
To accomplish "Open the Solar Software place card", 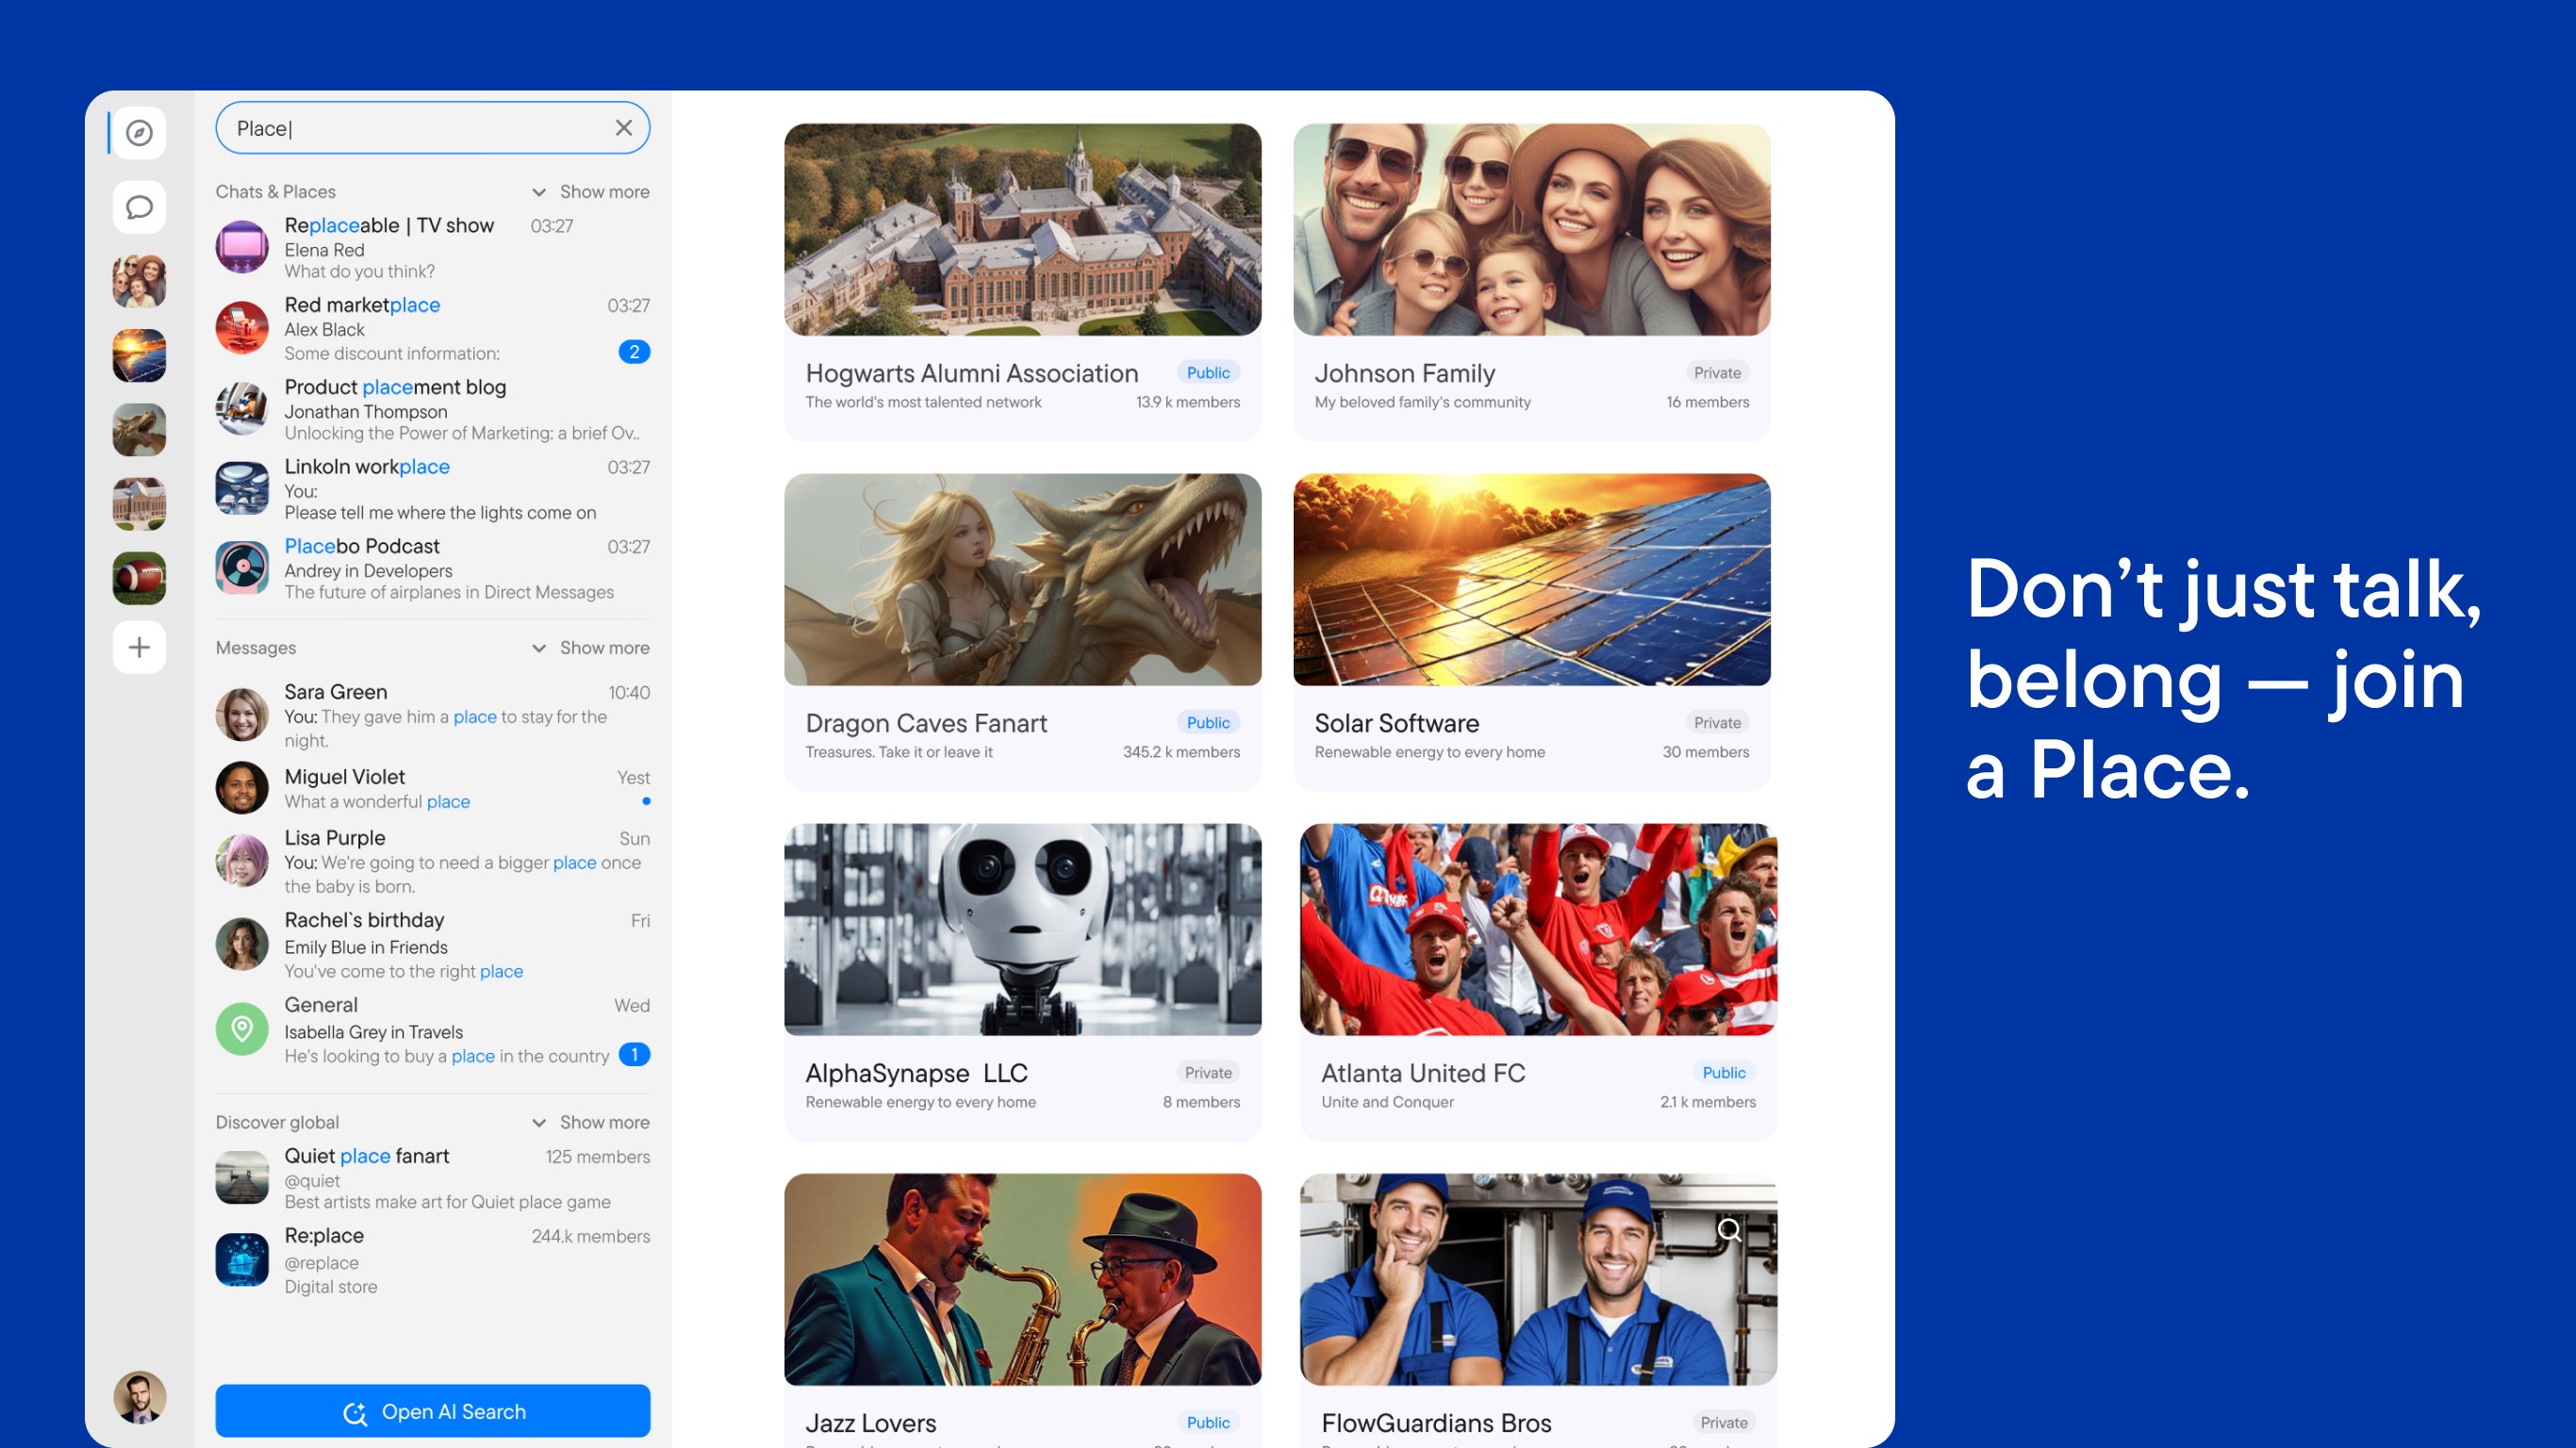I will tap(1531, 630).
